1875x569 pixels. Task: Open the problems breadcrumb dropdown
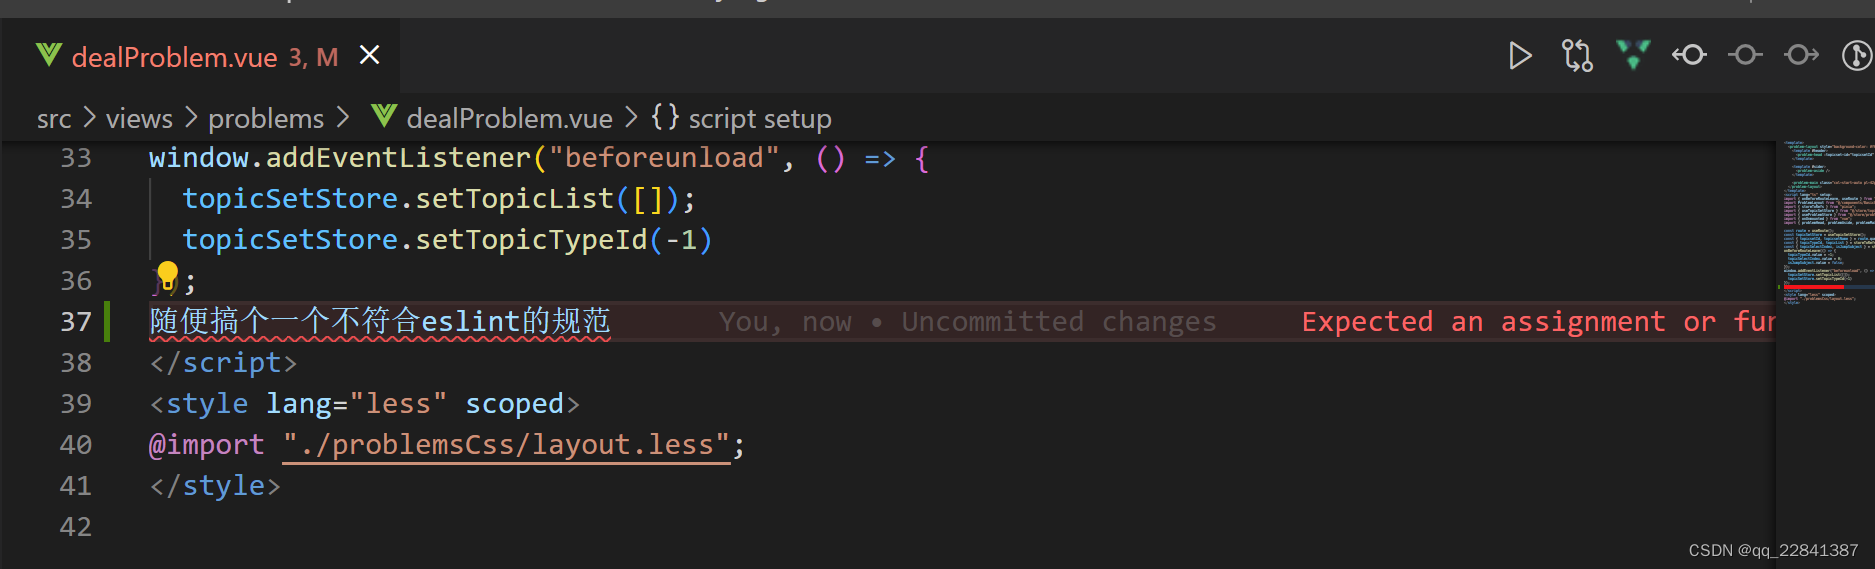tap(266, 119)
